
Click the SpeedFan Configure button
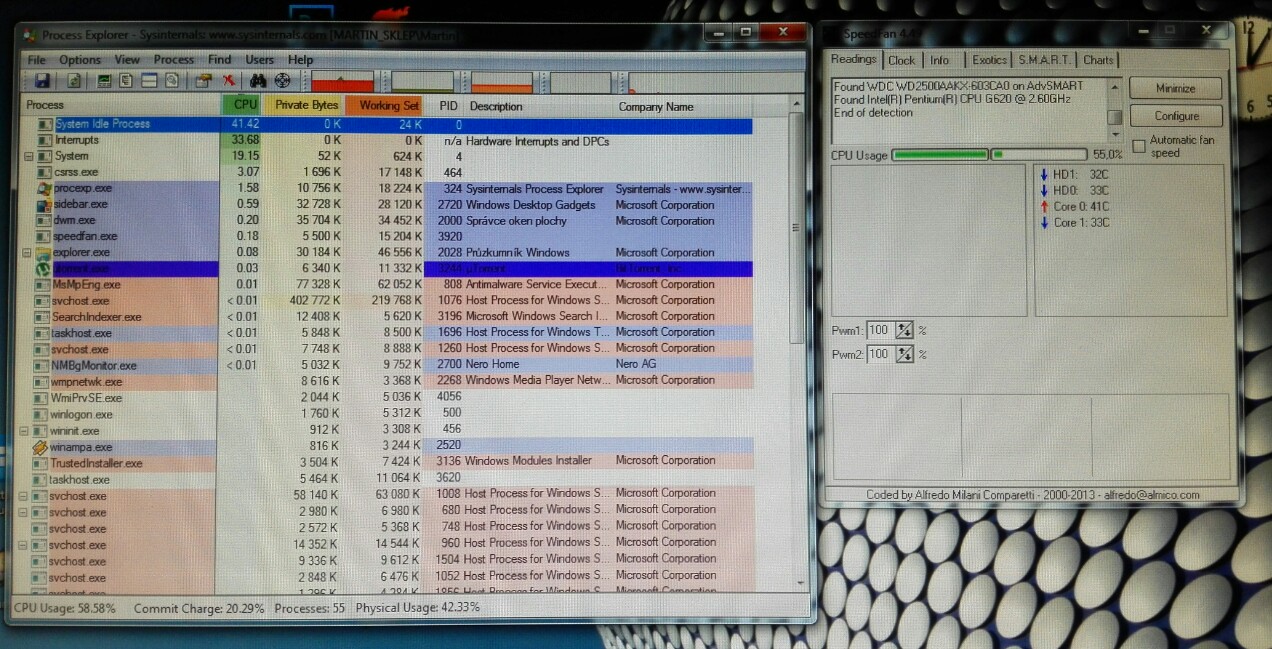click(1177, 116)
